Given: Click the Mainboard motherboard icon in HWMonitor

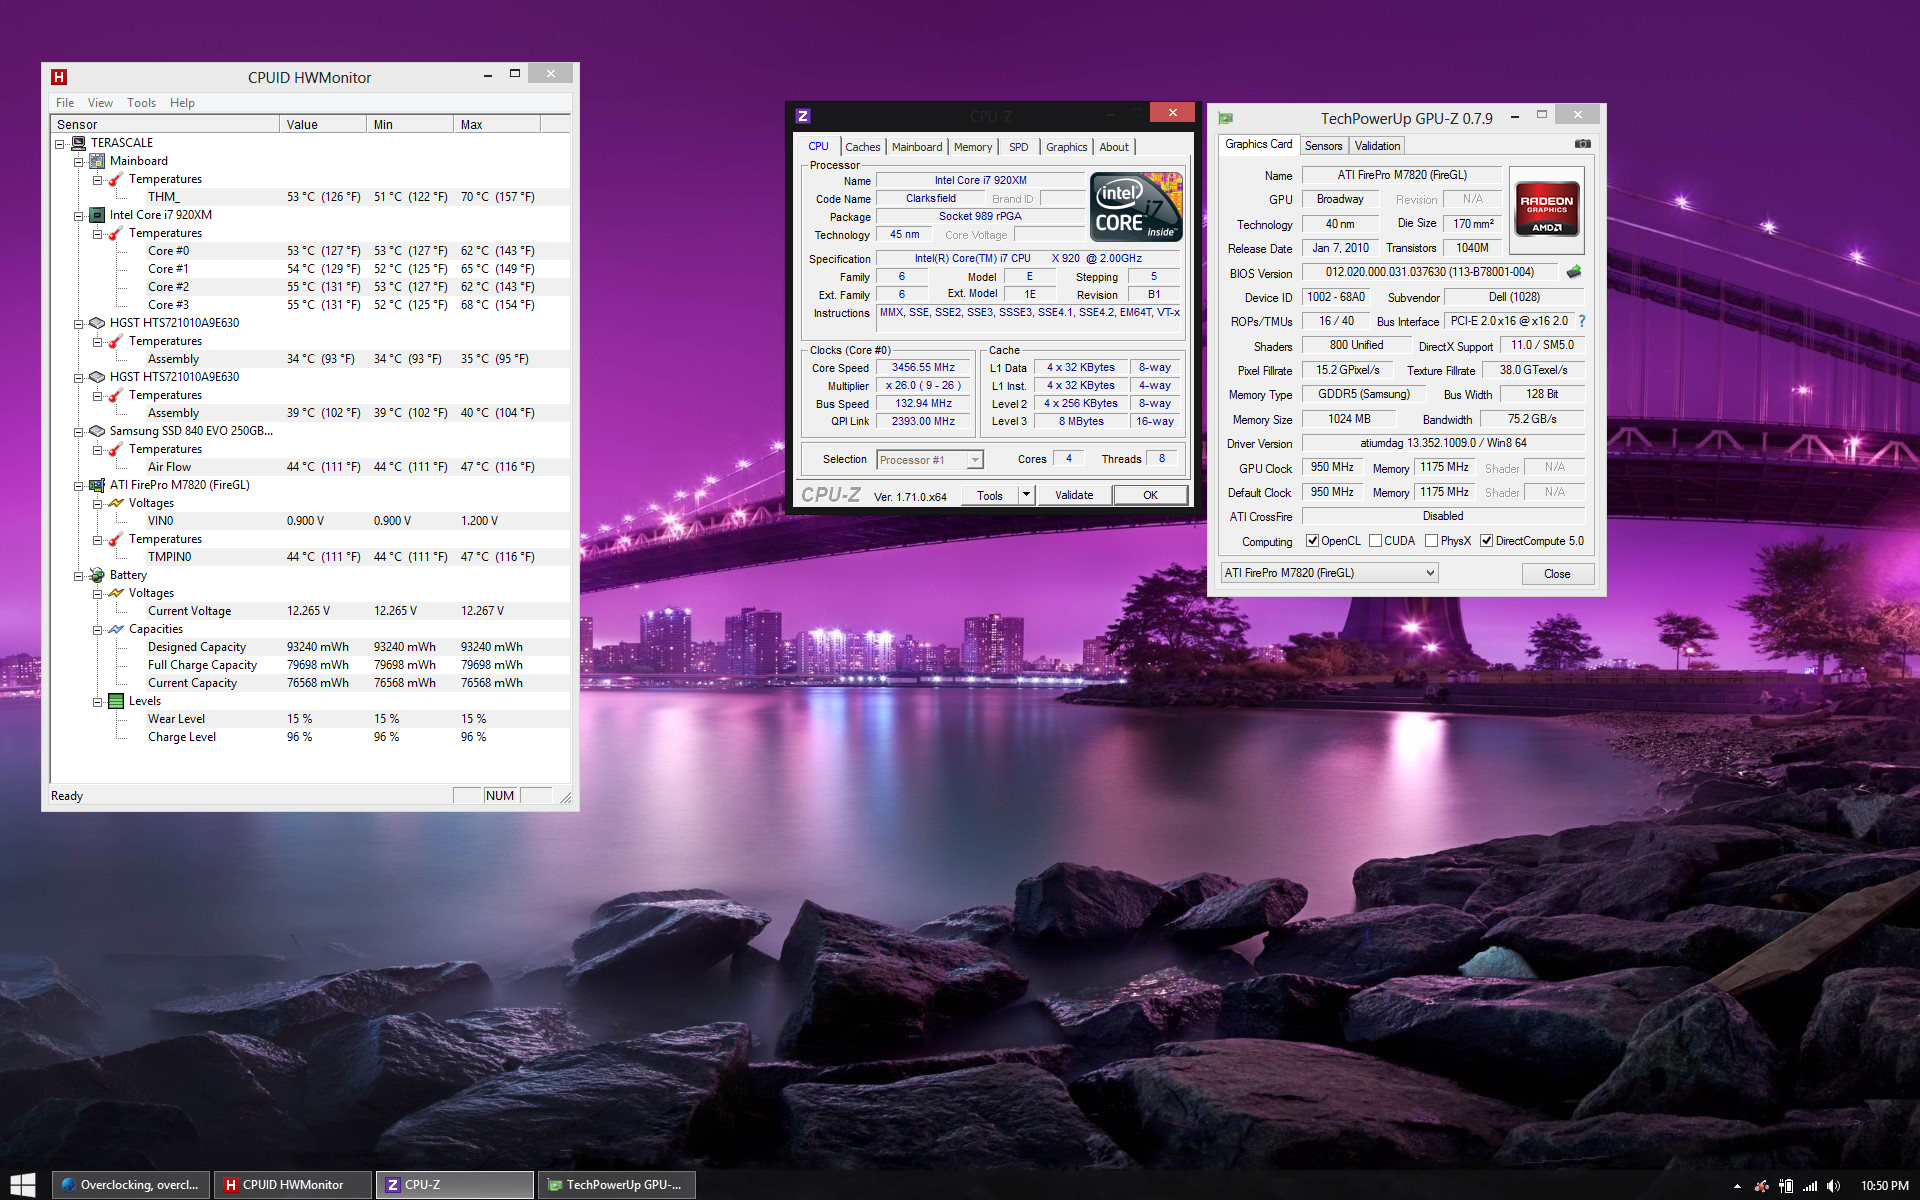Looking at the screenshot, I should [x=97, y=161].
